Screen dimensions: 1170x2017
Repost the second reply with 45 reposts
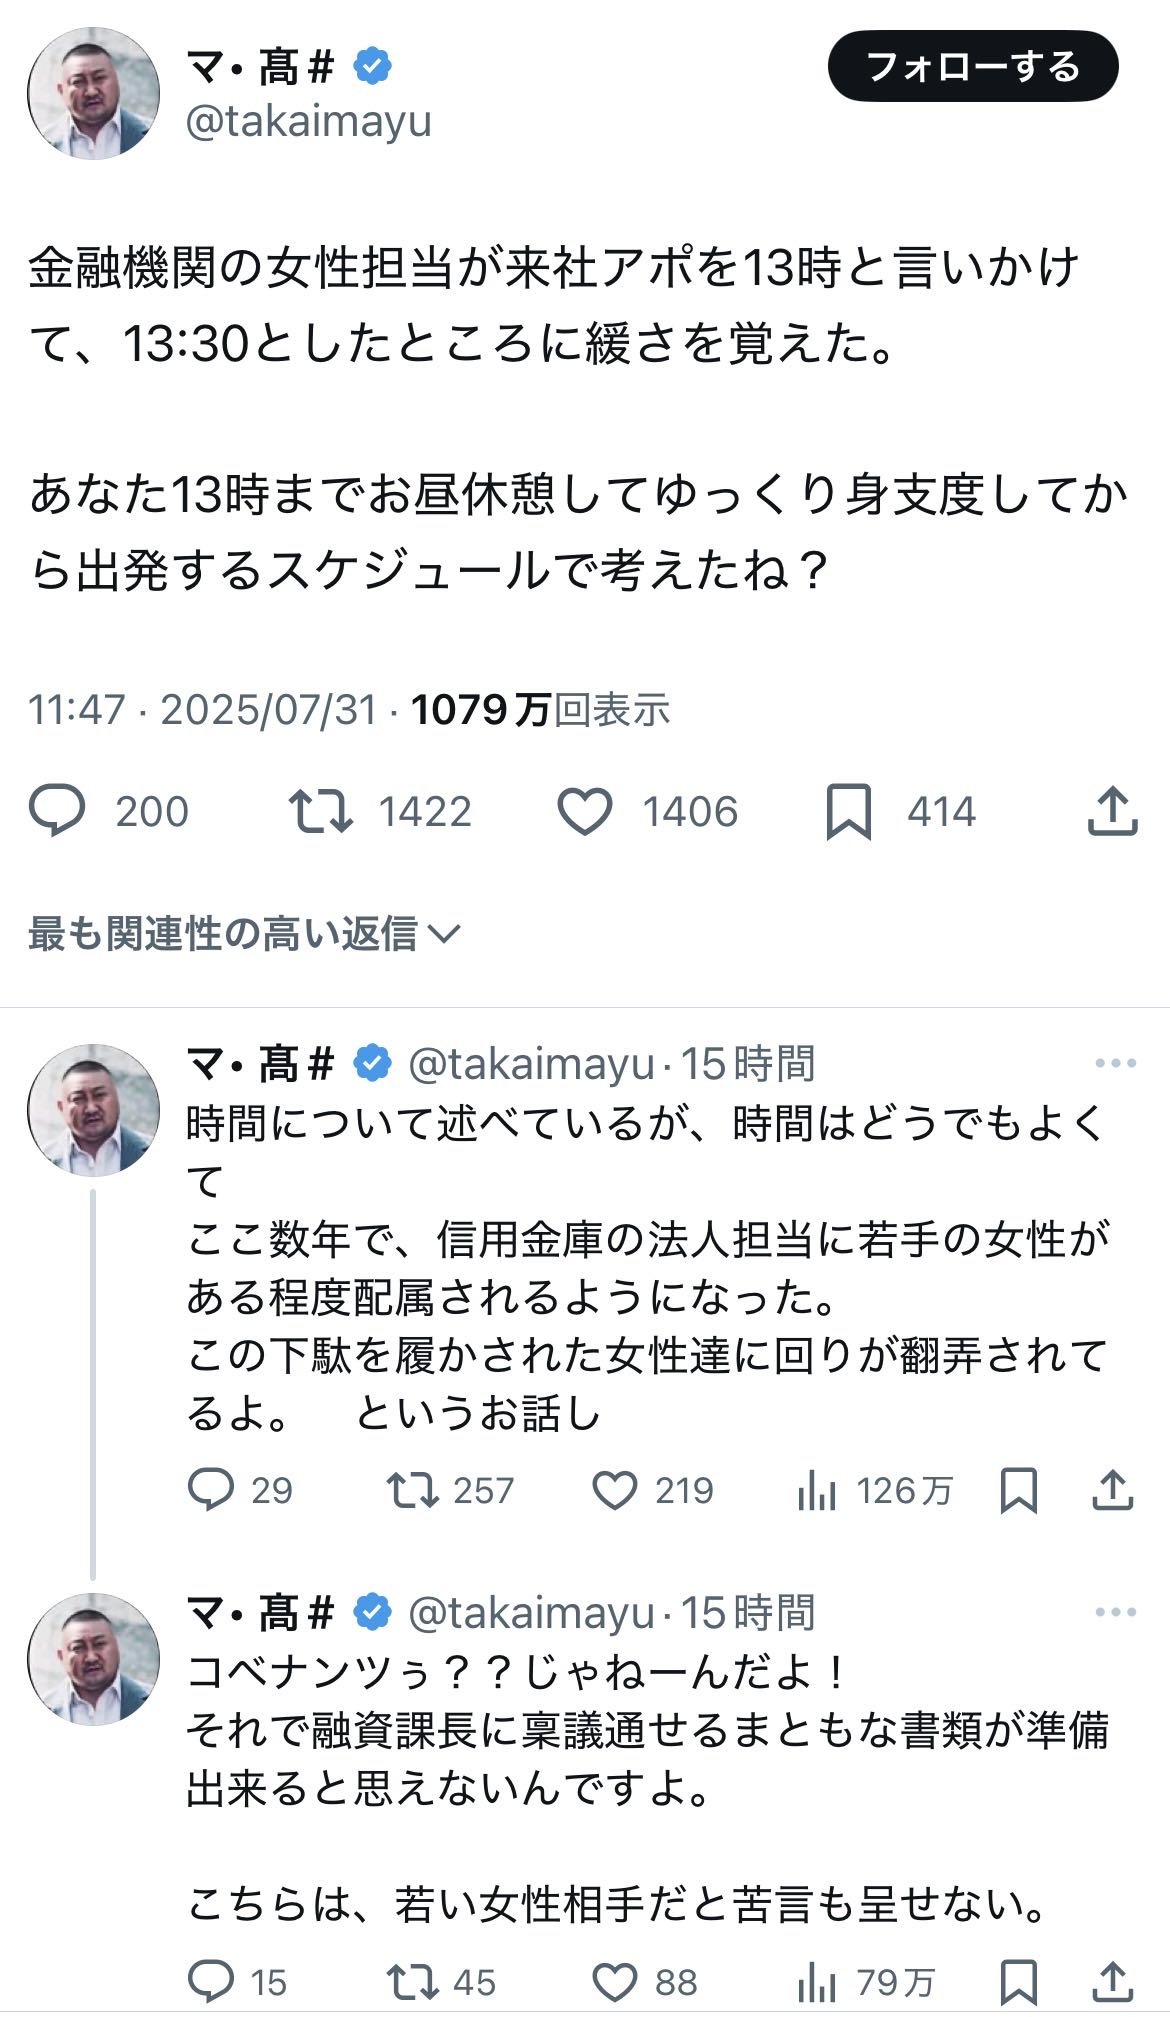[412, 1982]
